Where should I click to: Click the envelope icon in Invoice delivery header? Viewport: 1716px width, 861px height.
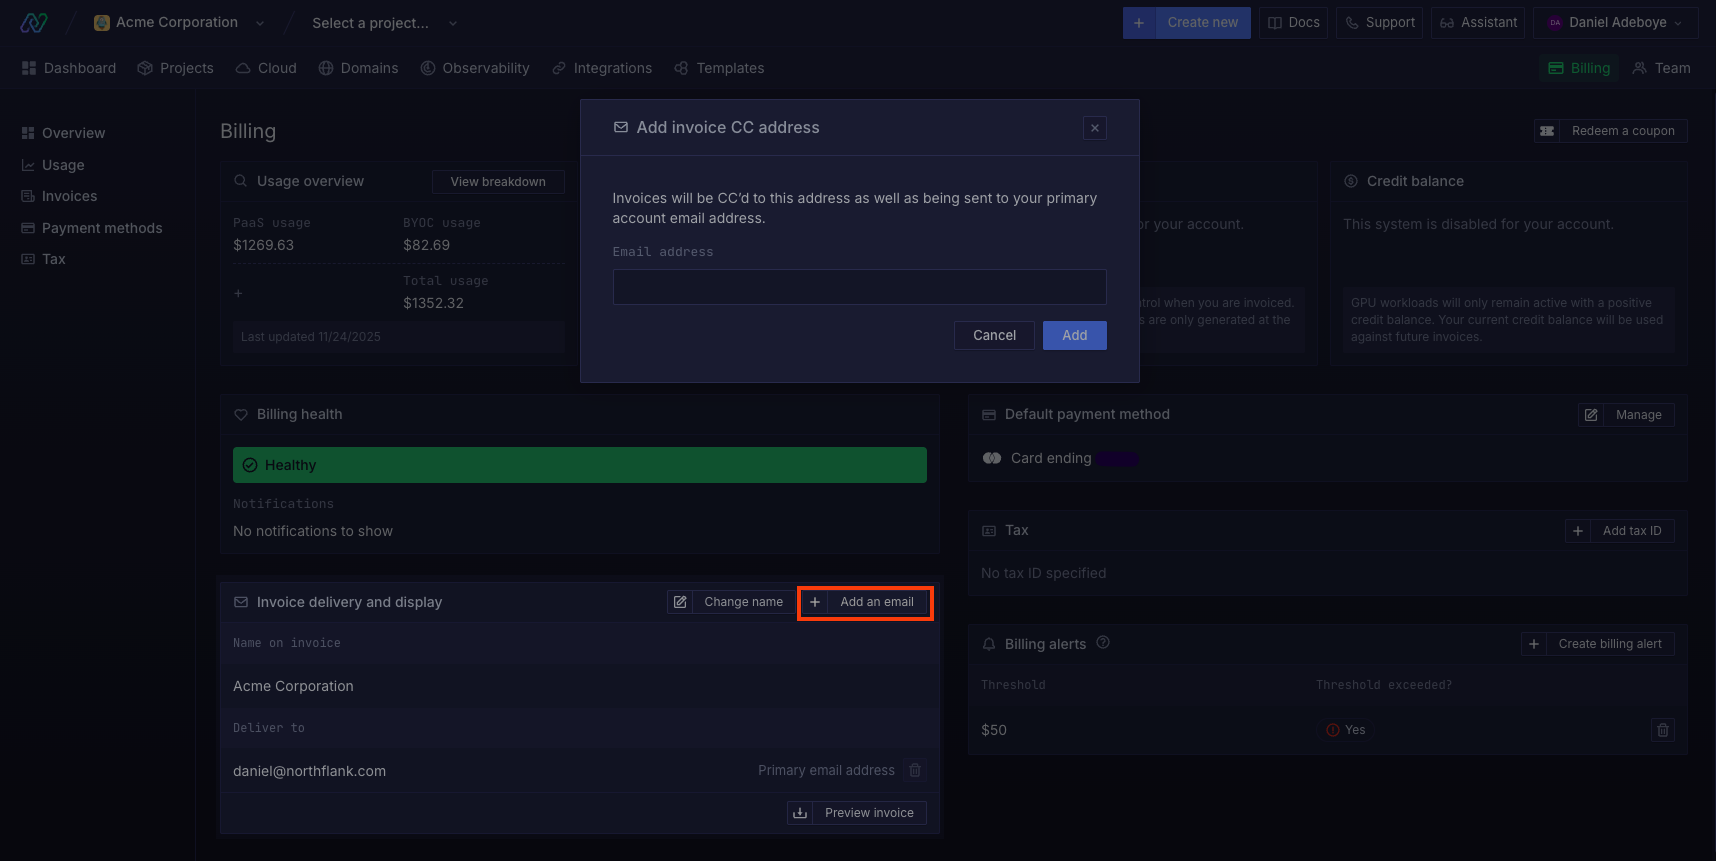(x=241, y=602)
